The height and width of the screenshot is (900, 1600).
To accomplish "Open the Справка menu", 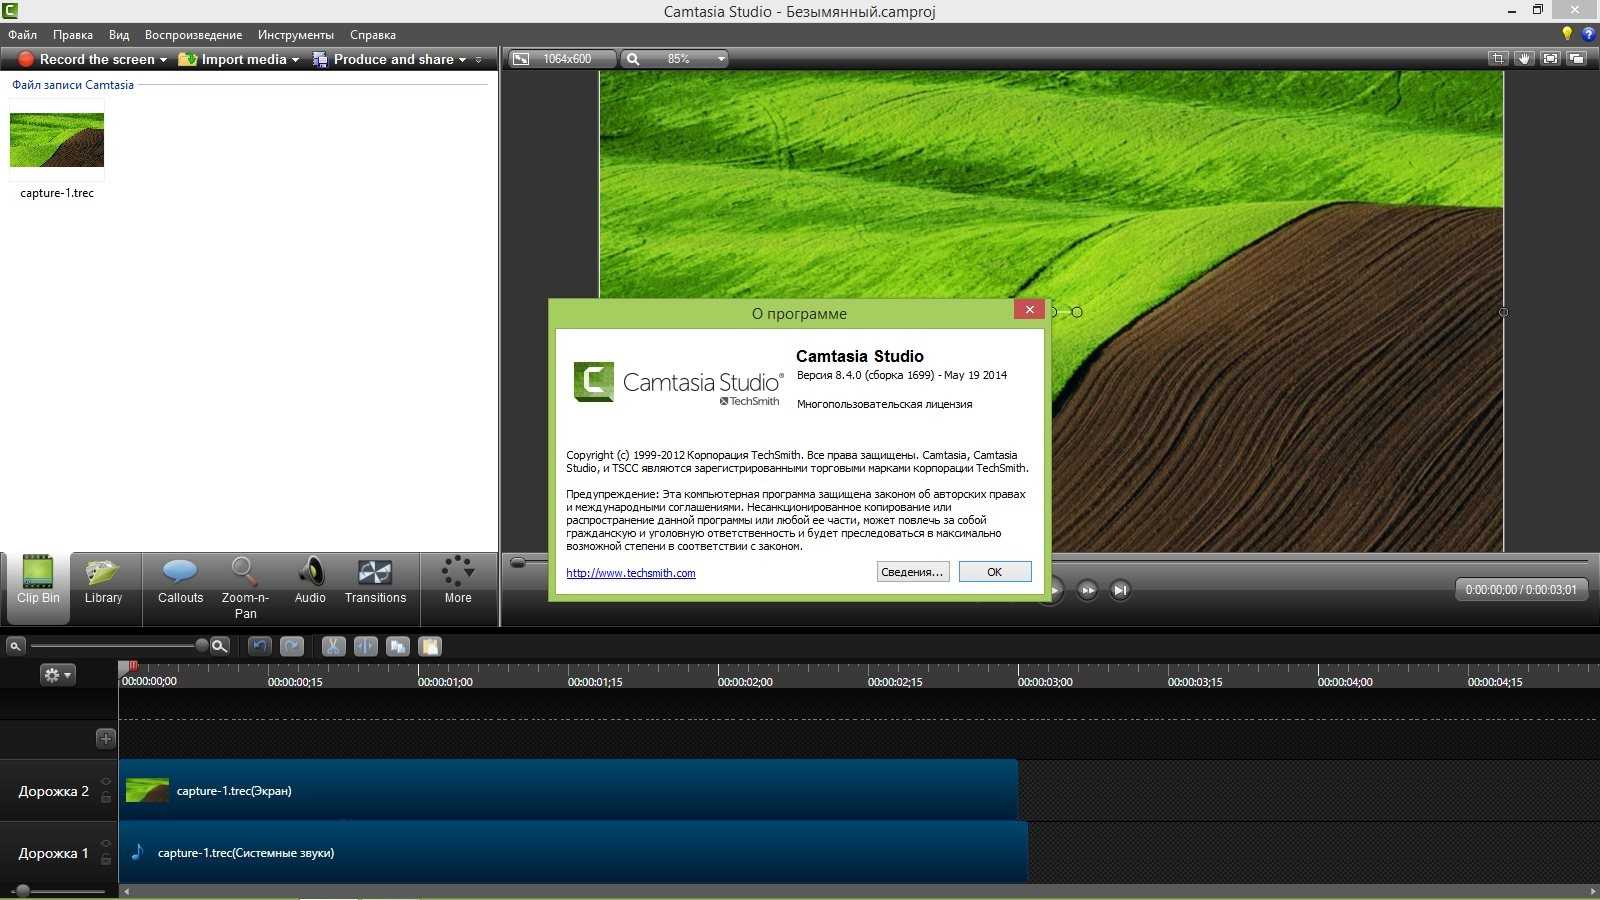I will point(373,35).
